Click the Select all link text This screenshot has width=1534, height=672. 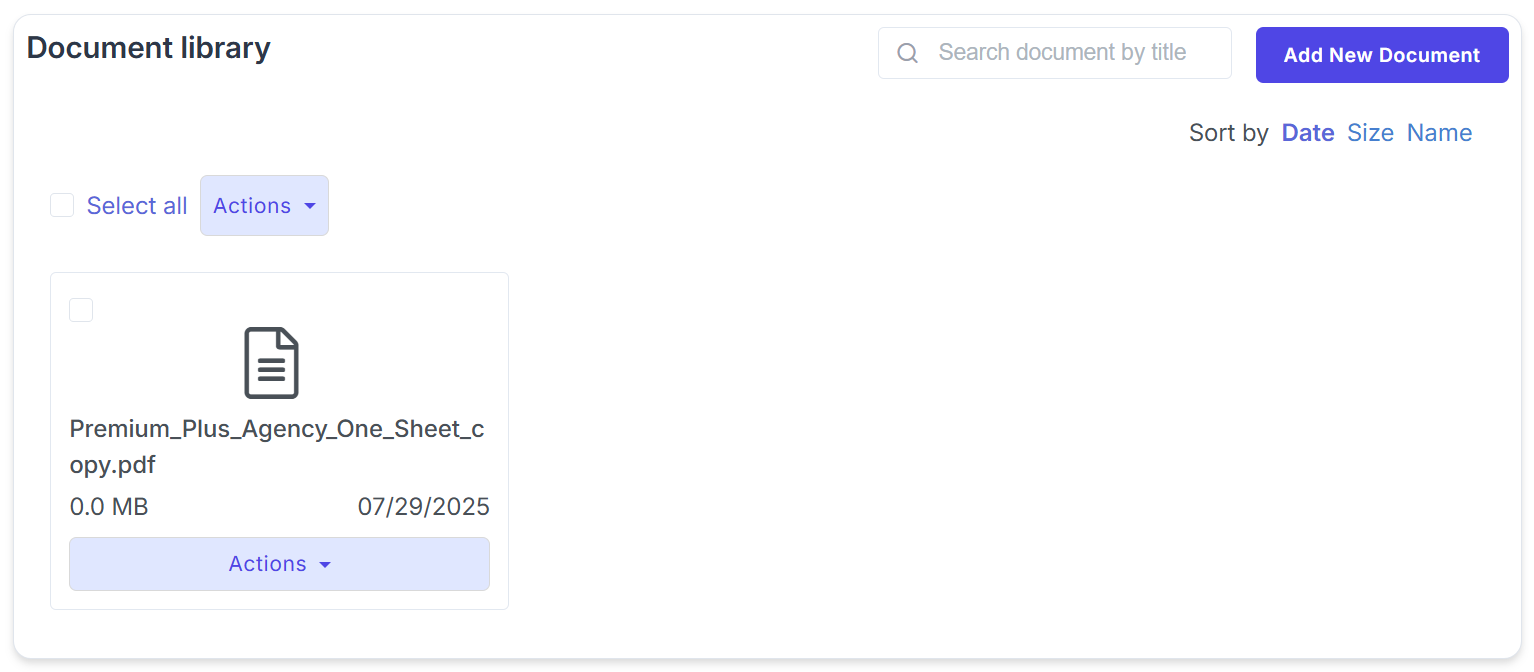pyautogui.click(x=137, y=206)
